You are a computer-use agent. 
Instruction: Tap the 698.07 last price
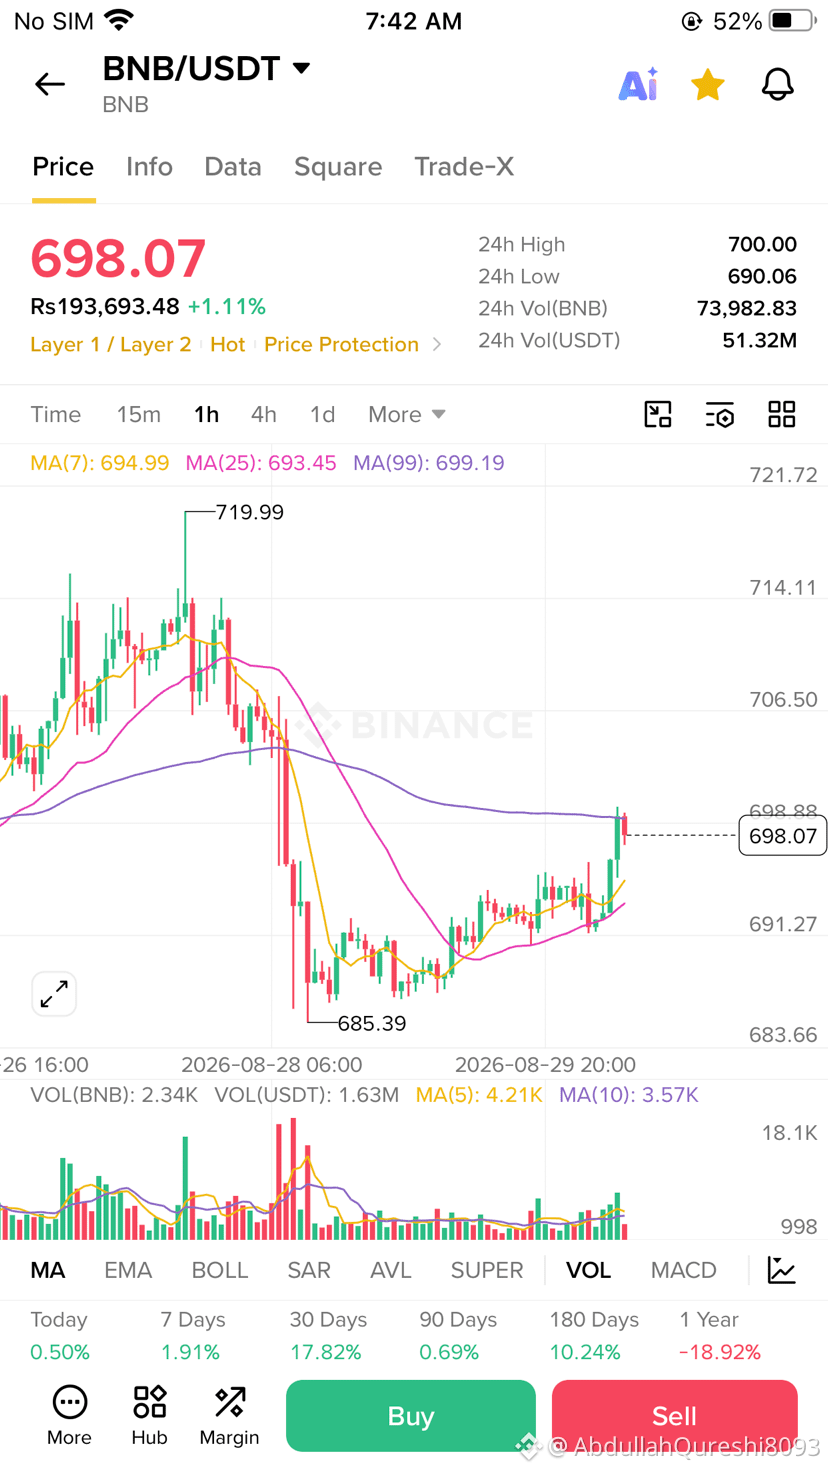pos(118,258)
